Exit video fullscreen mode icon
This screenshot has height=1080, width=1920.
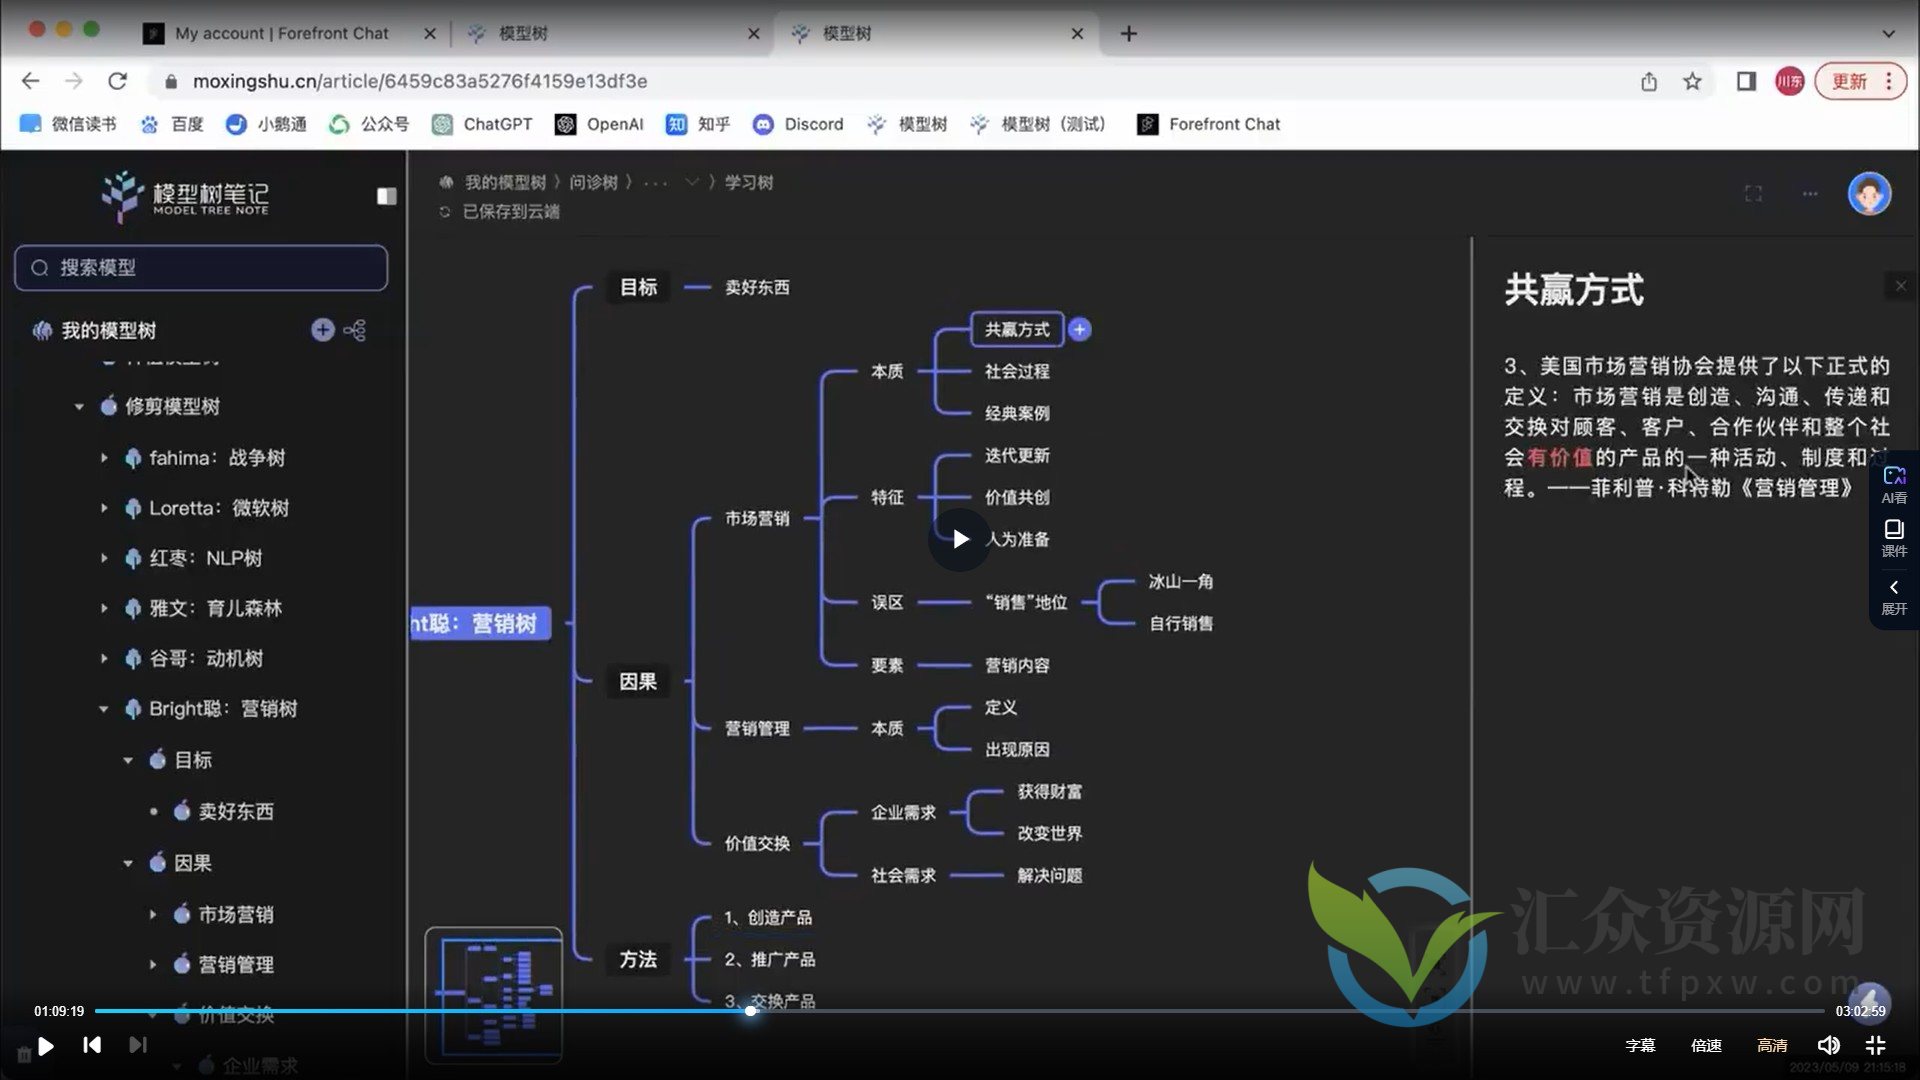(x=1876, y=1045)
